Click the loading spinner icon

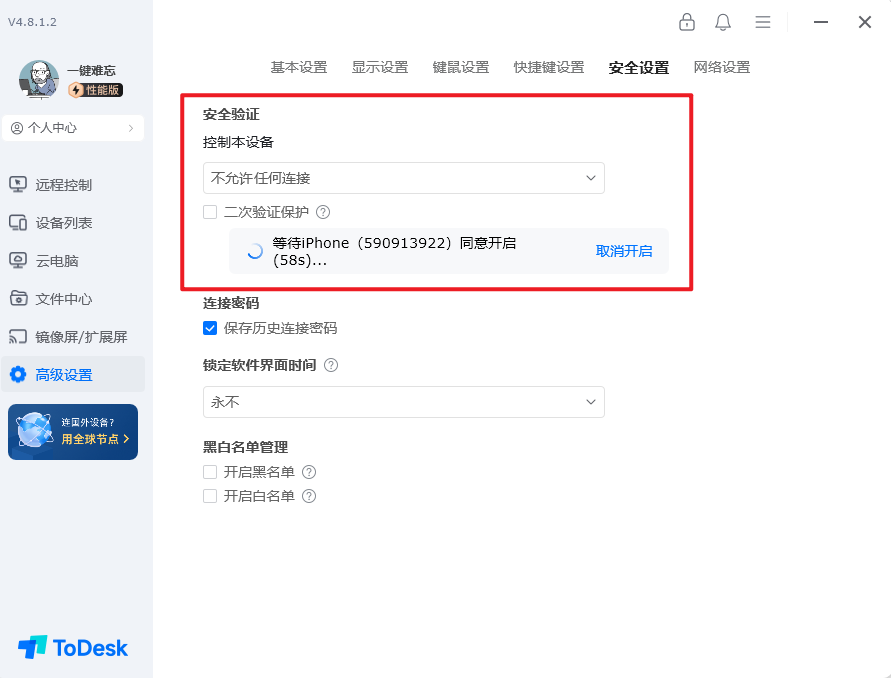255,251
